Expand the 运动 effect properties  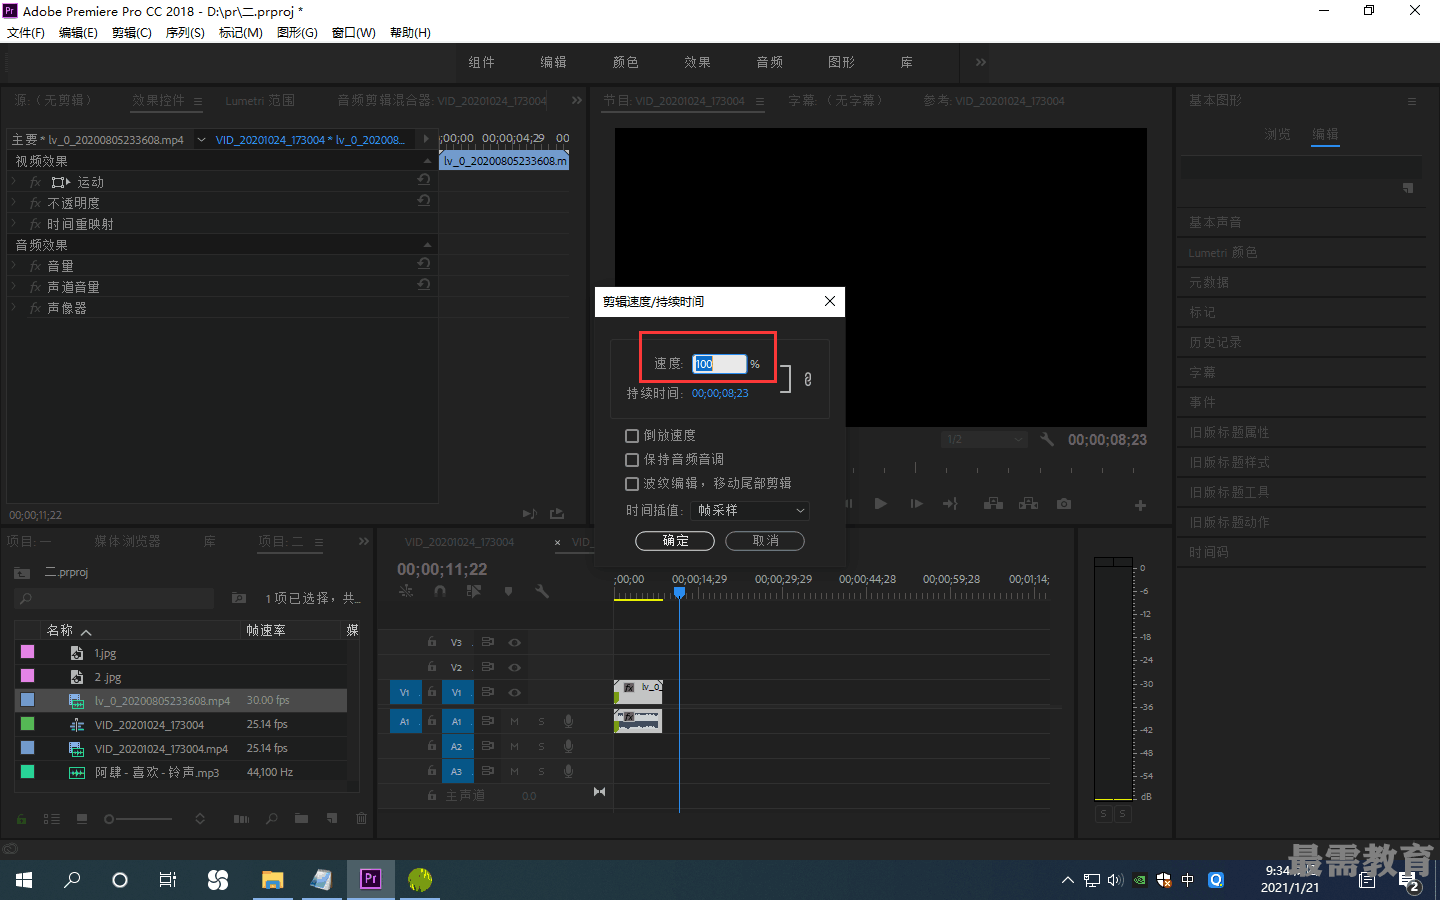coord(14,182)
